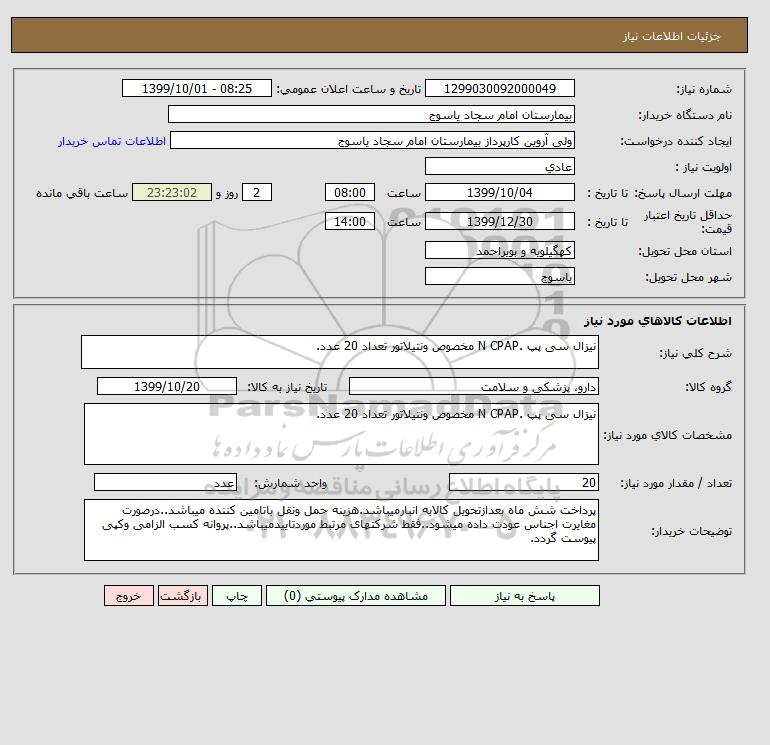Viewport: 770px width, 745px height.
Task: Click the goods group field دارو، پزشکی و سلامت
Action: [473, 386]
